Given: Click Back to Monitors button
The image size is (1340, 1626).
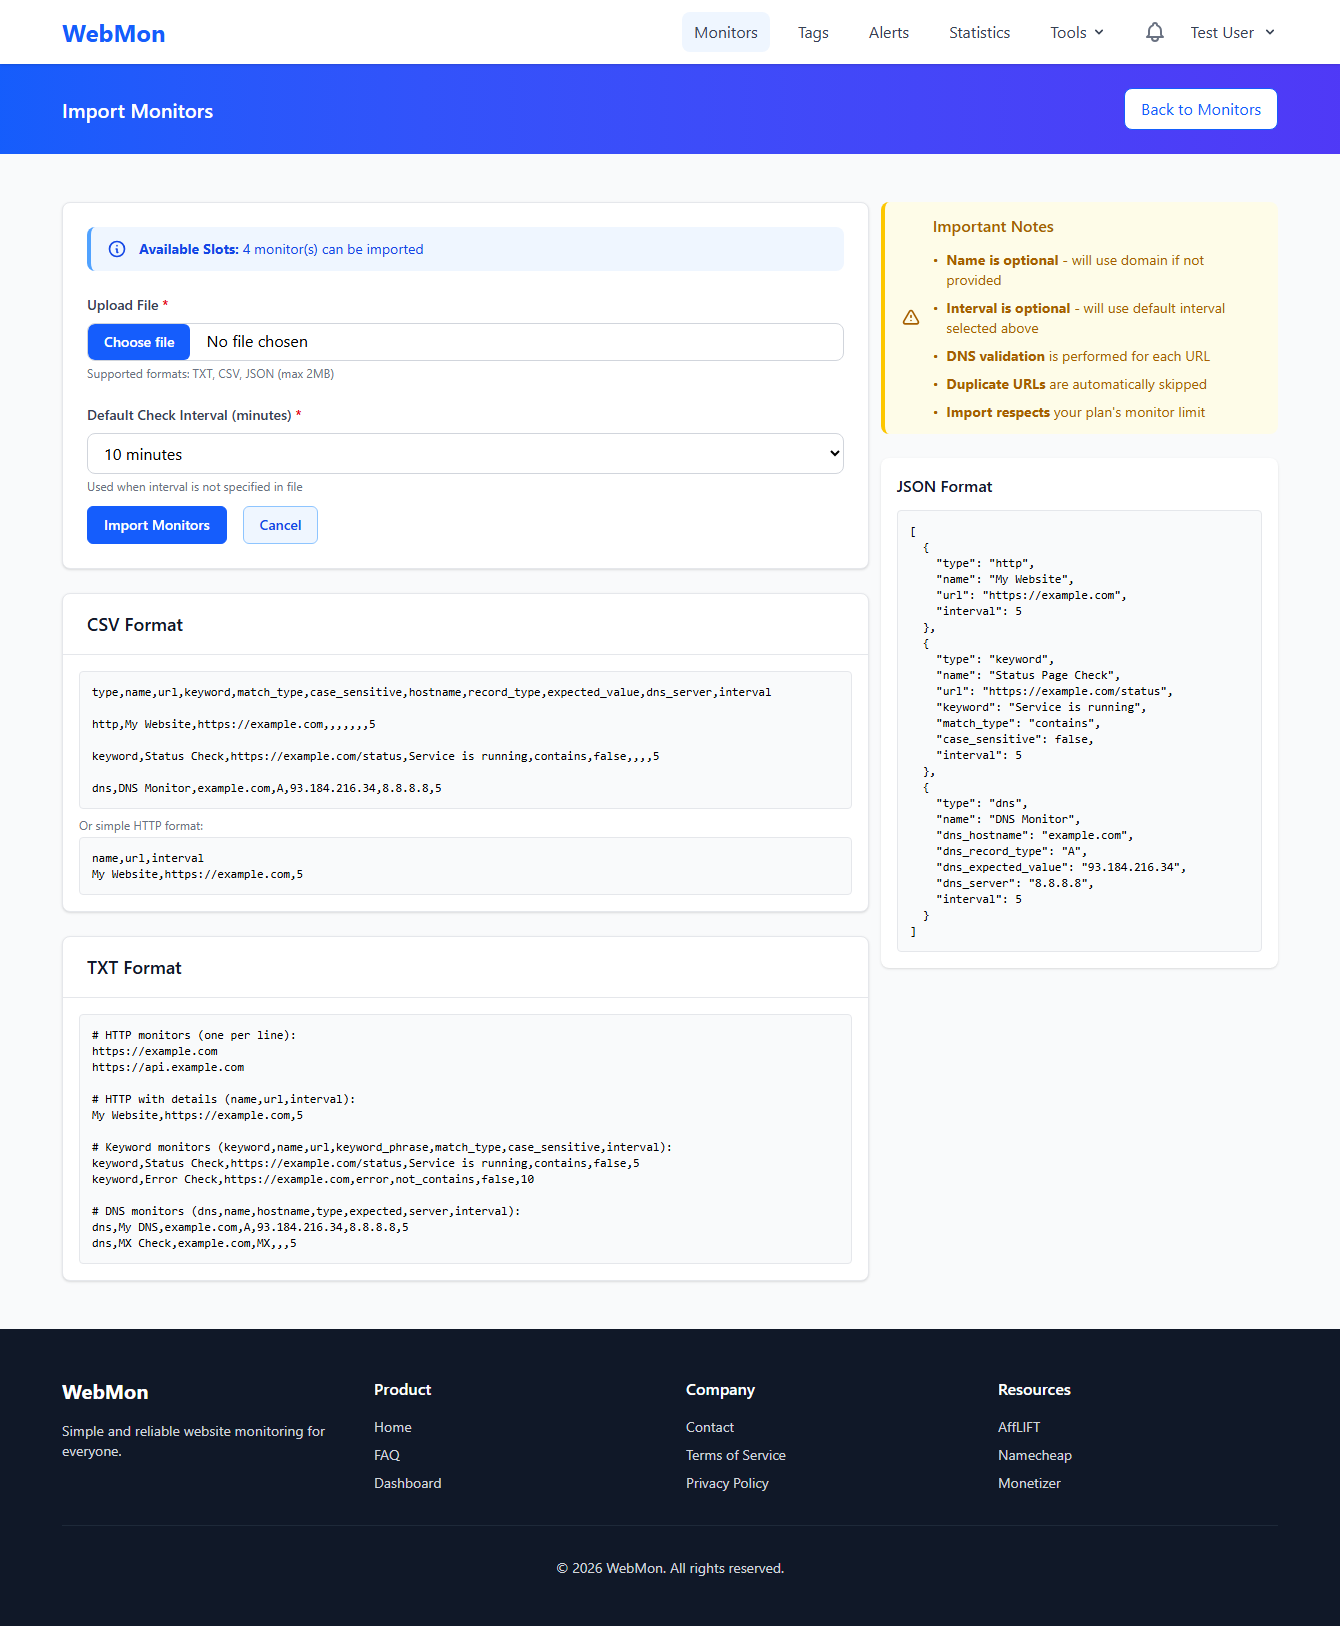Looking at the screenshot, I should pos(1200,109).
